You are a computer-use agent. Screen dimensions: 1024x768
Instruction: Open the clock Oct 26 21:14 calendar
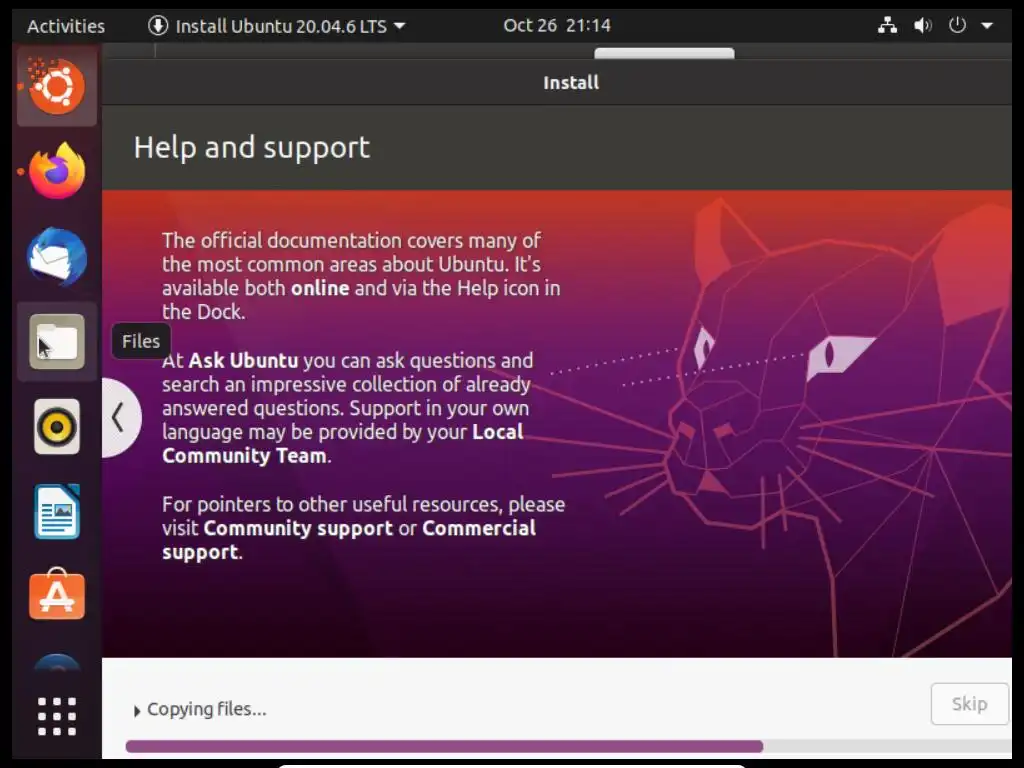click(557, 25)
